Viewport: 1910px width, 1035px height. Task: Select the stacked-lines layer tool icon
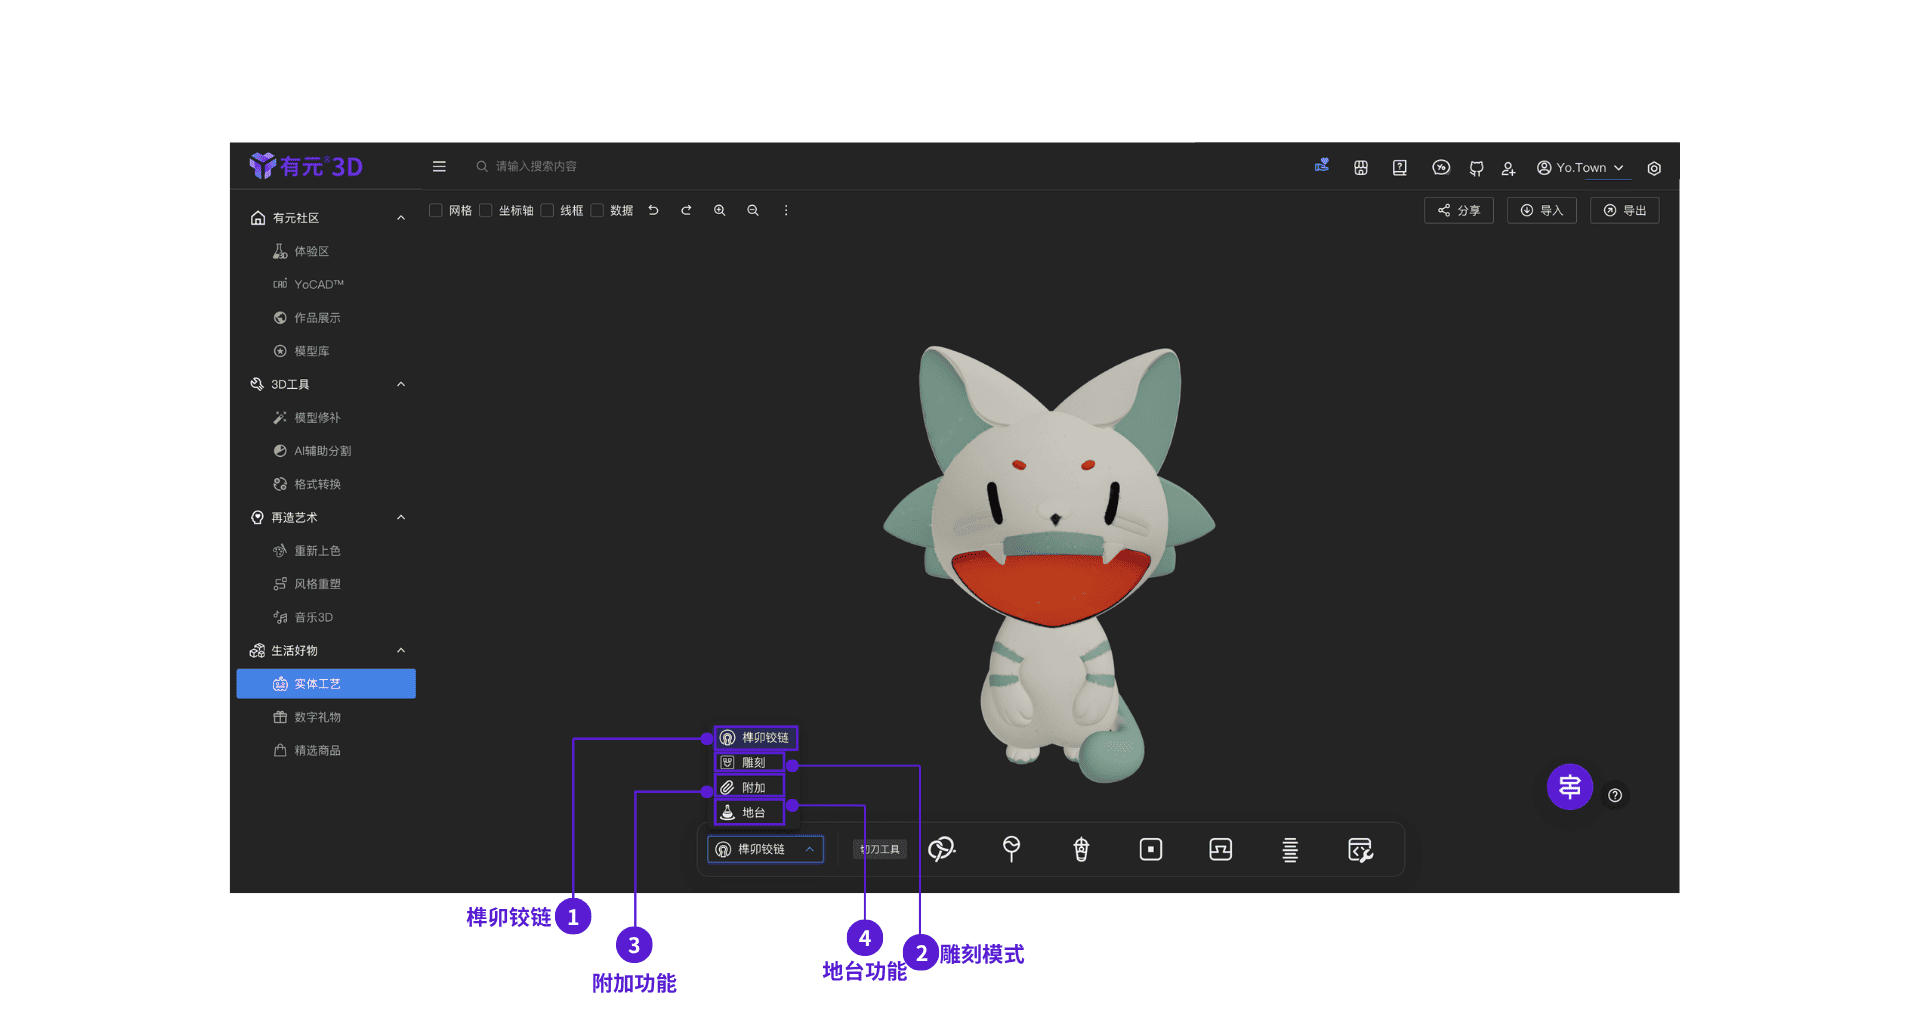tap(1290, 850)
